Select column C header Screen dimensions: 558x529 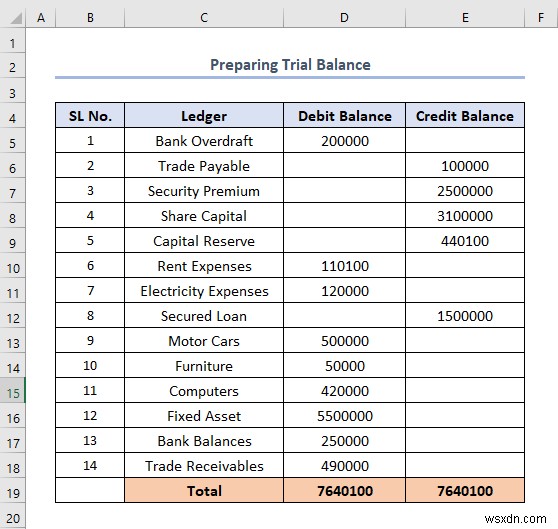click(x=204, y=17)
